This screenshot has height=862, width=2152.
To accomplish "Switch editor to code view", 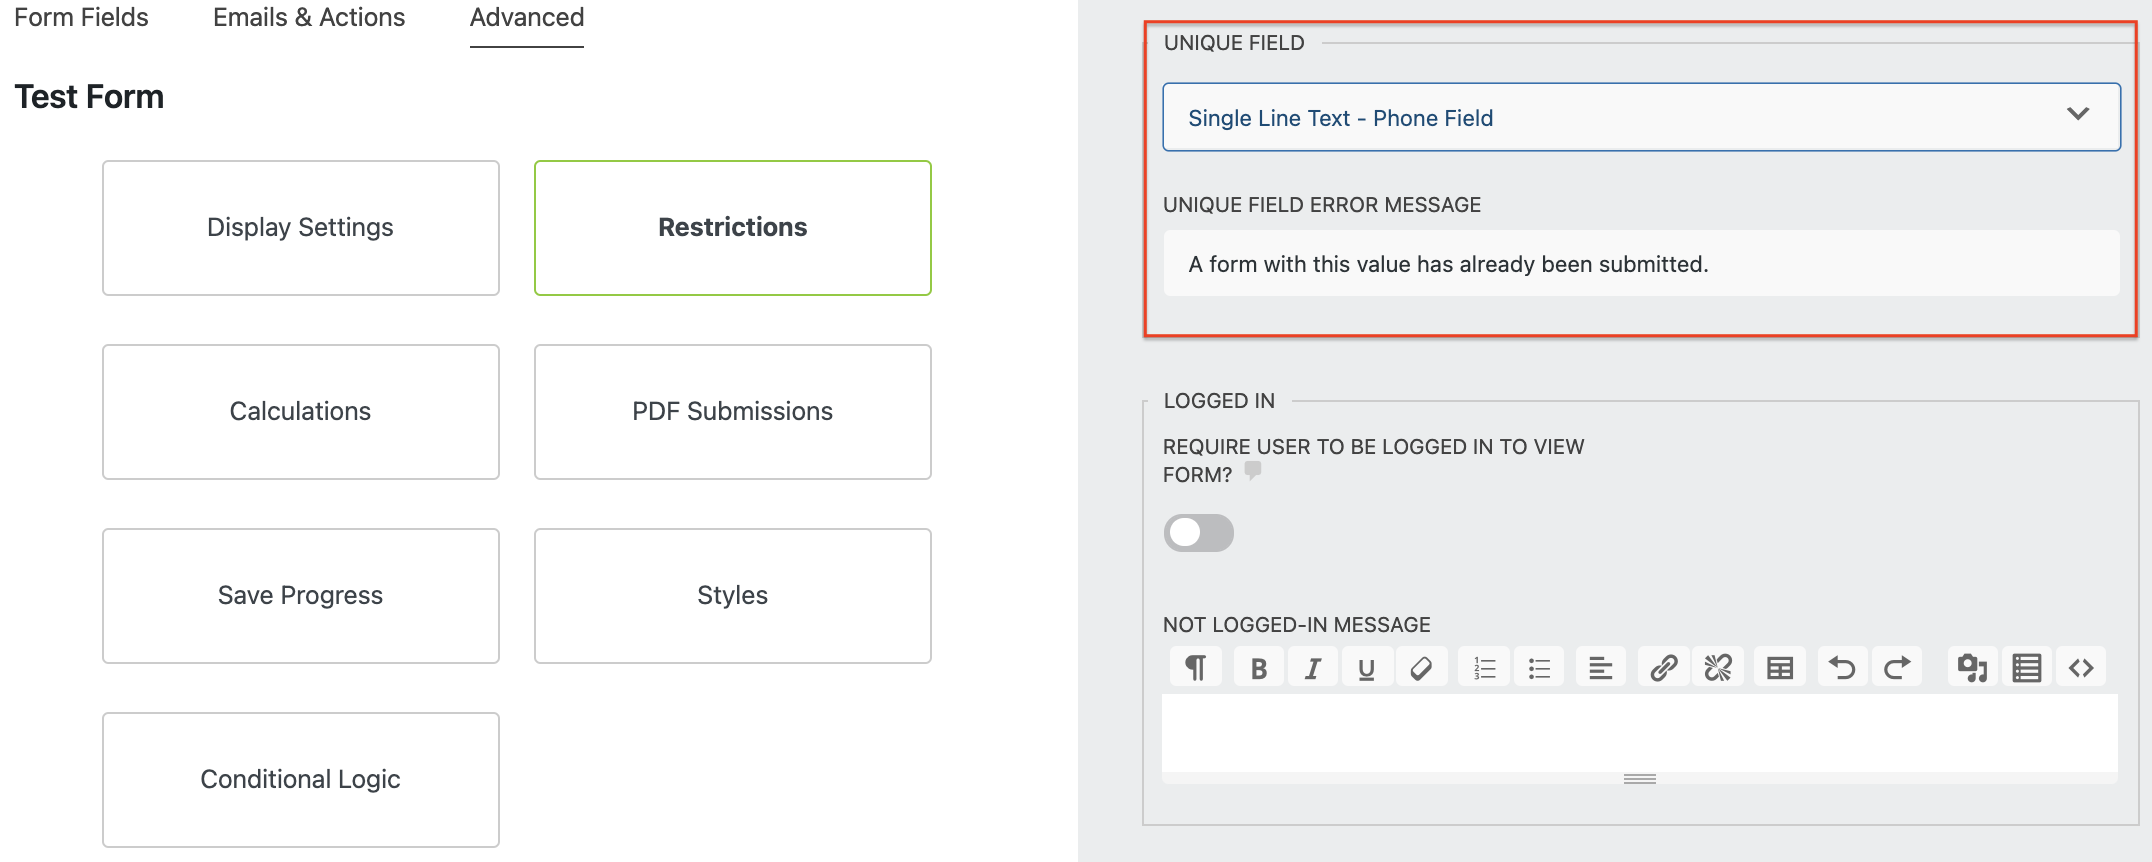I will (x=2081, y=667).
